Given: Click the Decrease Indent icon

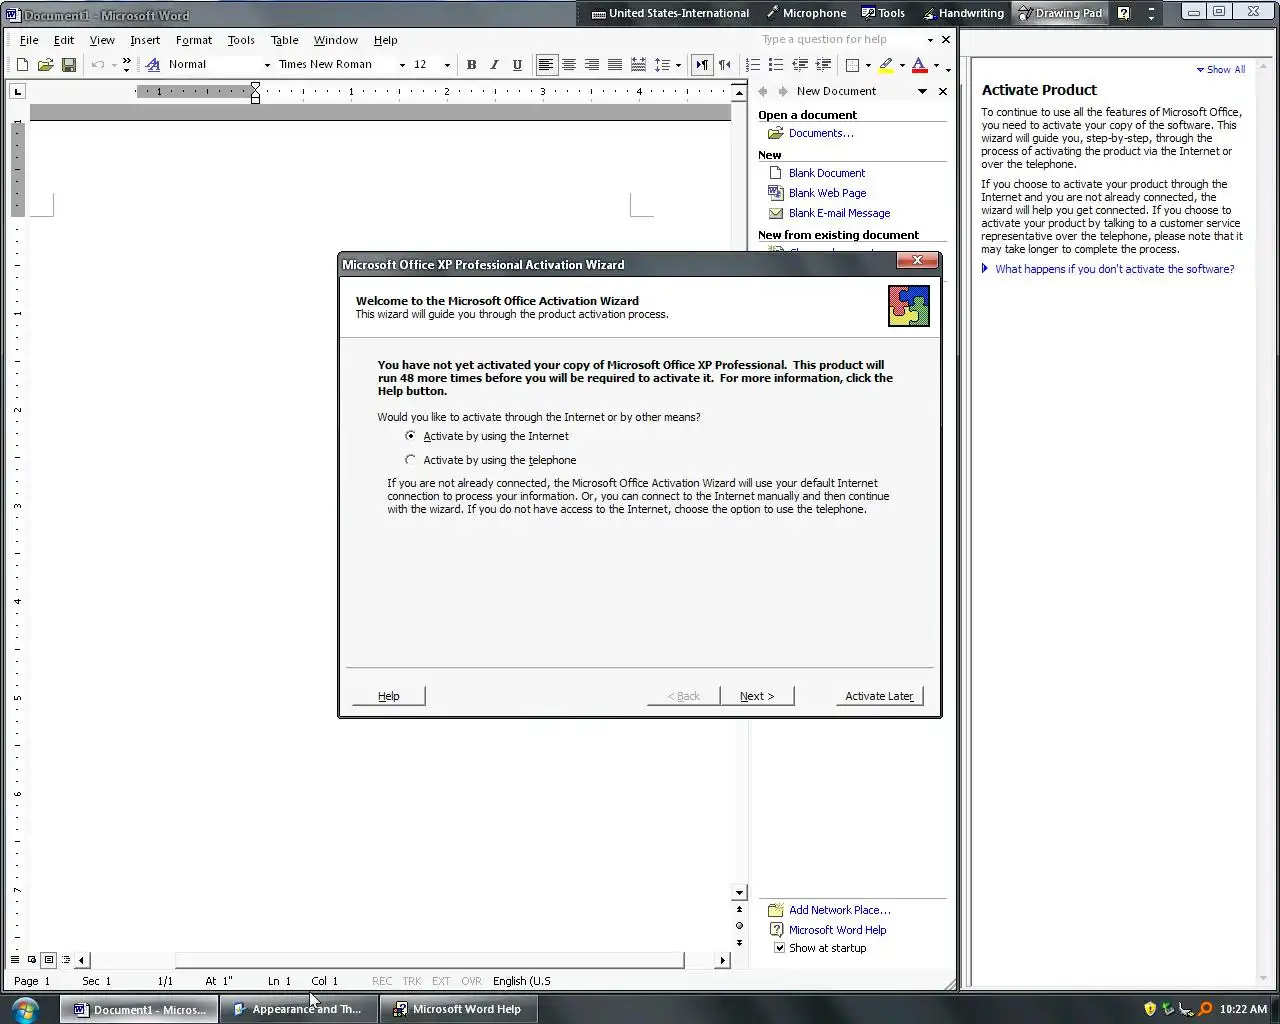Looking at the screenshot, I should (x=800, y=65).
